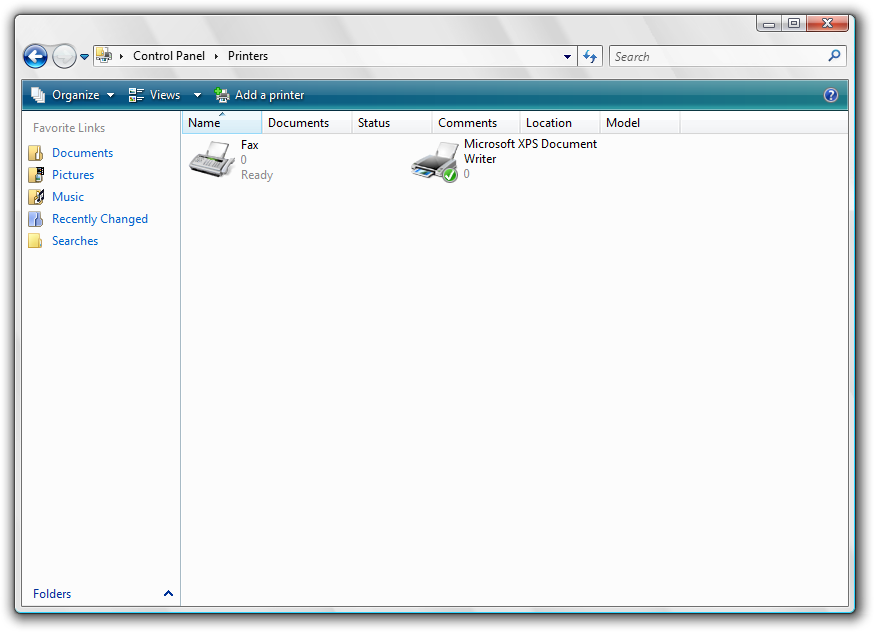This screenshot has height=632, width=874.
Task: Click the Refresh button
Action: click(x=590, y=56)
